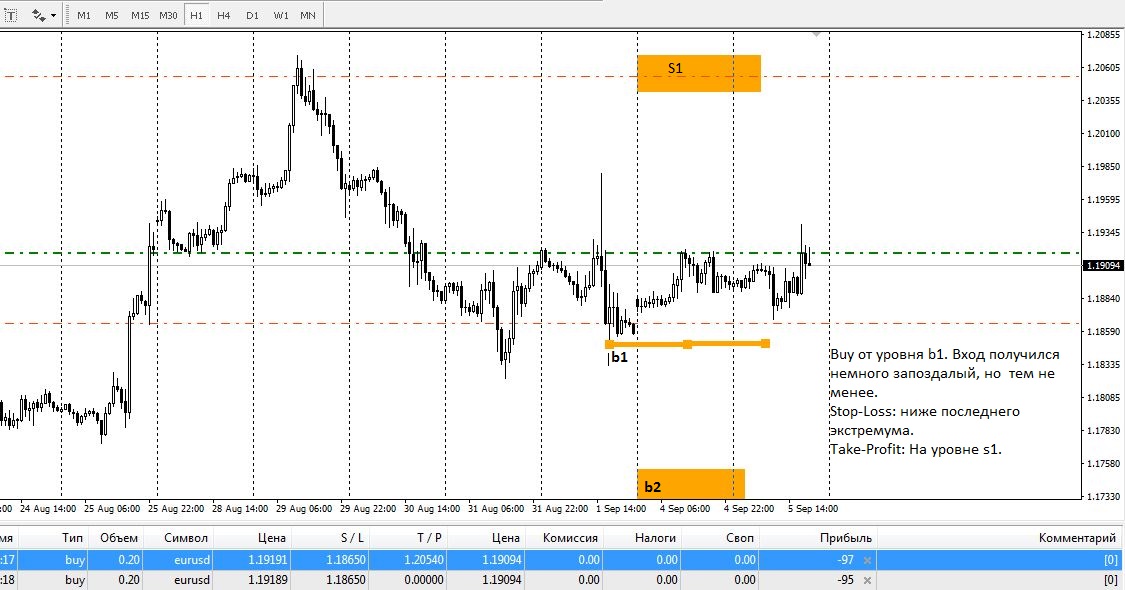
Task: Click the 5 Sep 14:00 time axis label
Action: (x=813, y=508)
